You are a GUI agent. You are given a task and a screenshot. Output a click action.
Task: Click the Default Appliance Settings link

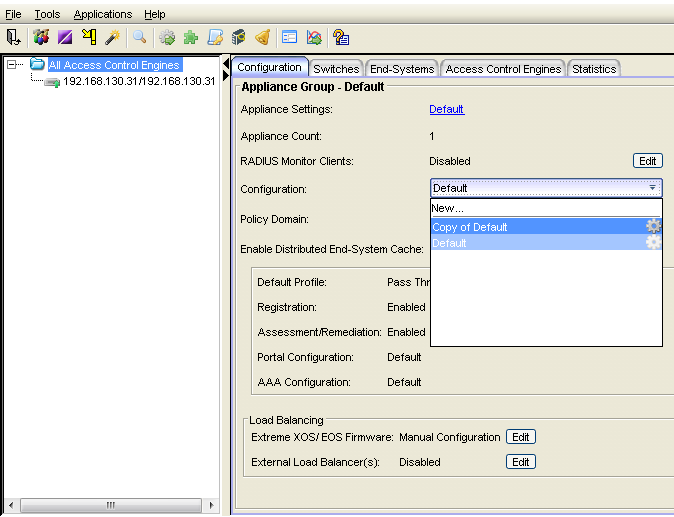[447, 109]
